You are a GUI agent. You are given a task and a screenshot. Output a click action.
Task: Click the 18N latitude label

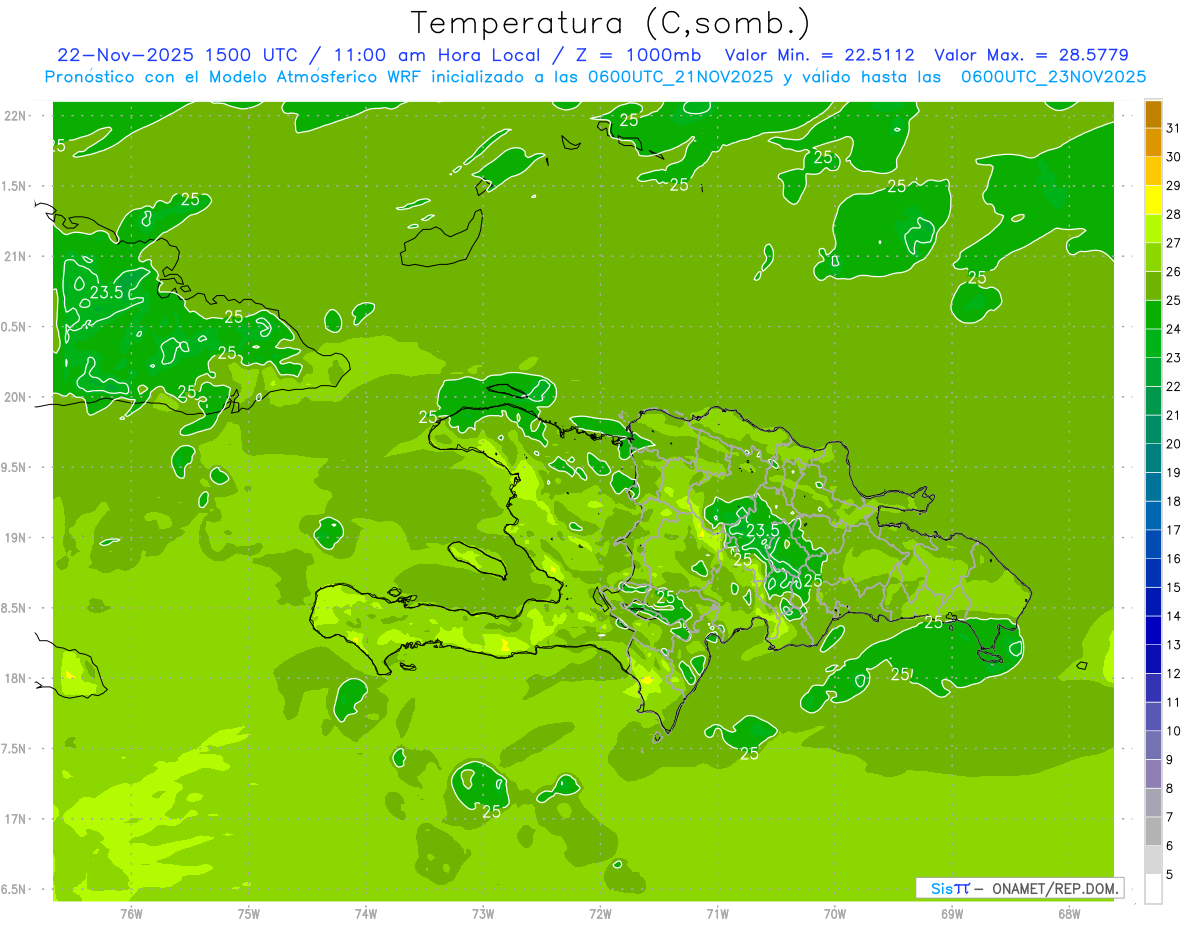pos(16,679)
